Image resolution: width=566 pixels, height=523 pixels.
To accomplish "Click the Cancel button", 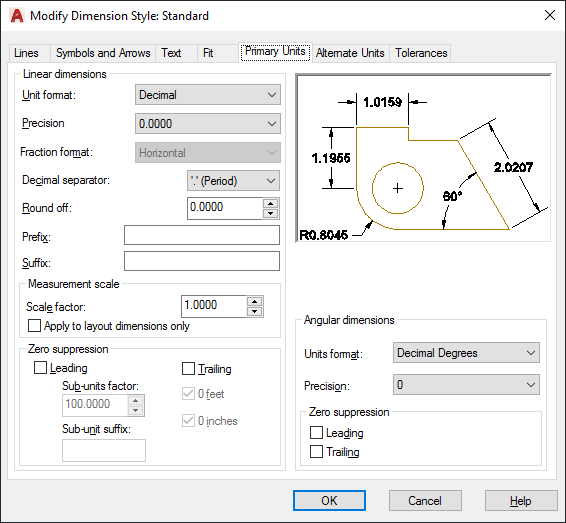I will click(425, 501).
